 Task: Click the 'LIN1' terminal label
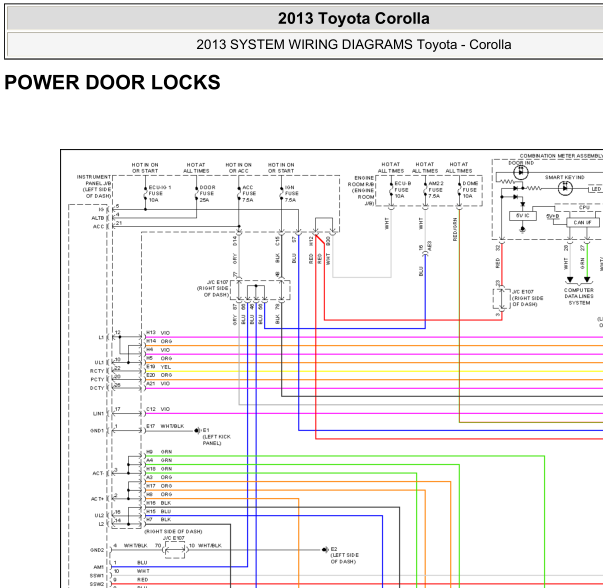[x=98, y=414]
